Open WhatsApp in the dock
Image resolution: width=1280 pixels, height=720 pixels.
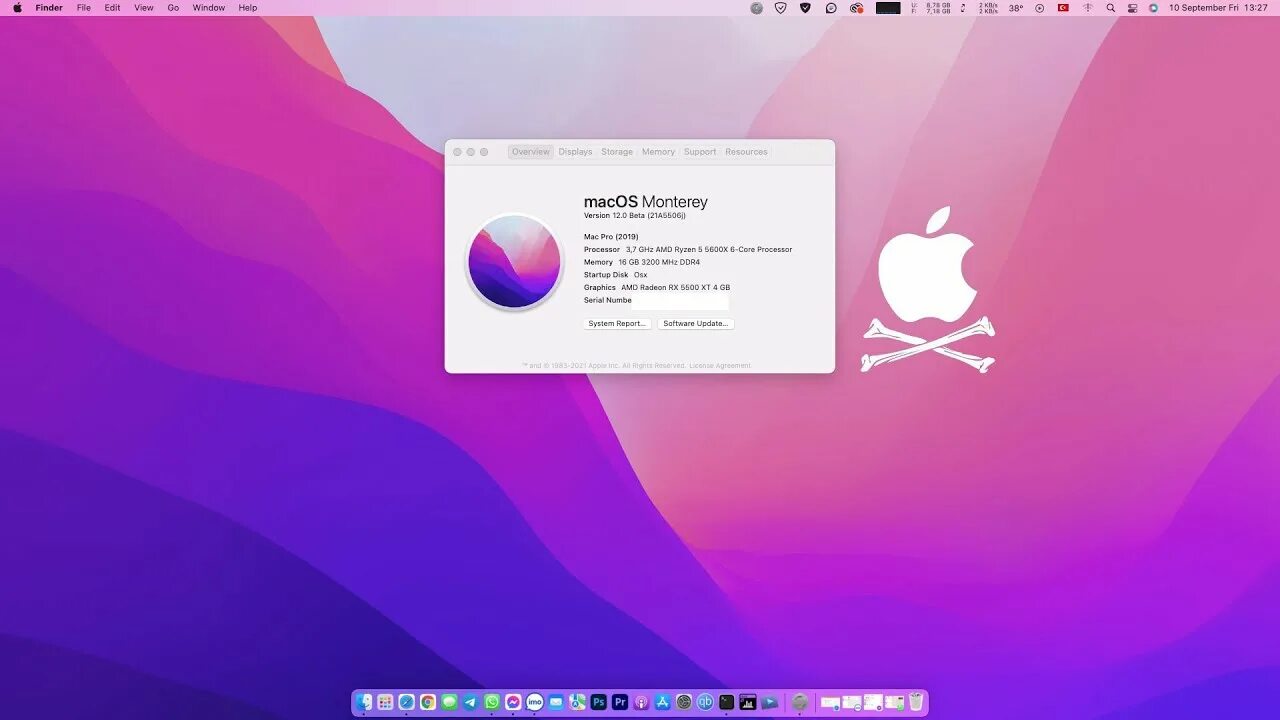492,702
